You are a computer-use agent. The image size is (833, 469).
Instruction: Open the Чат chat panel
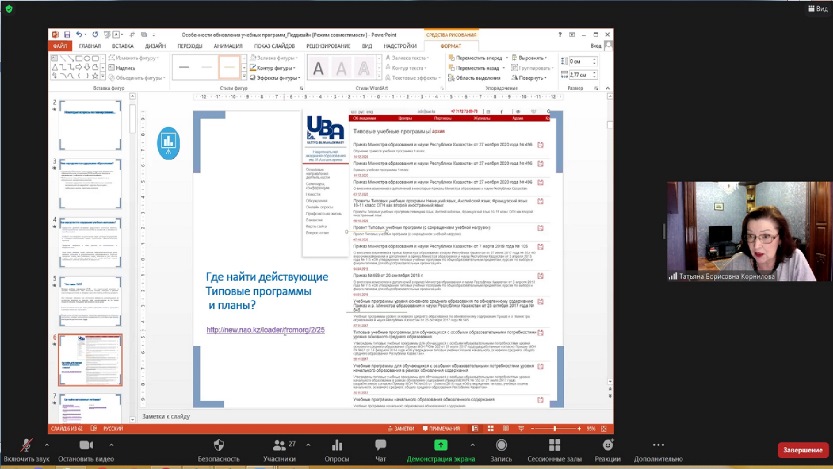click(381, 444)
